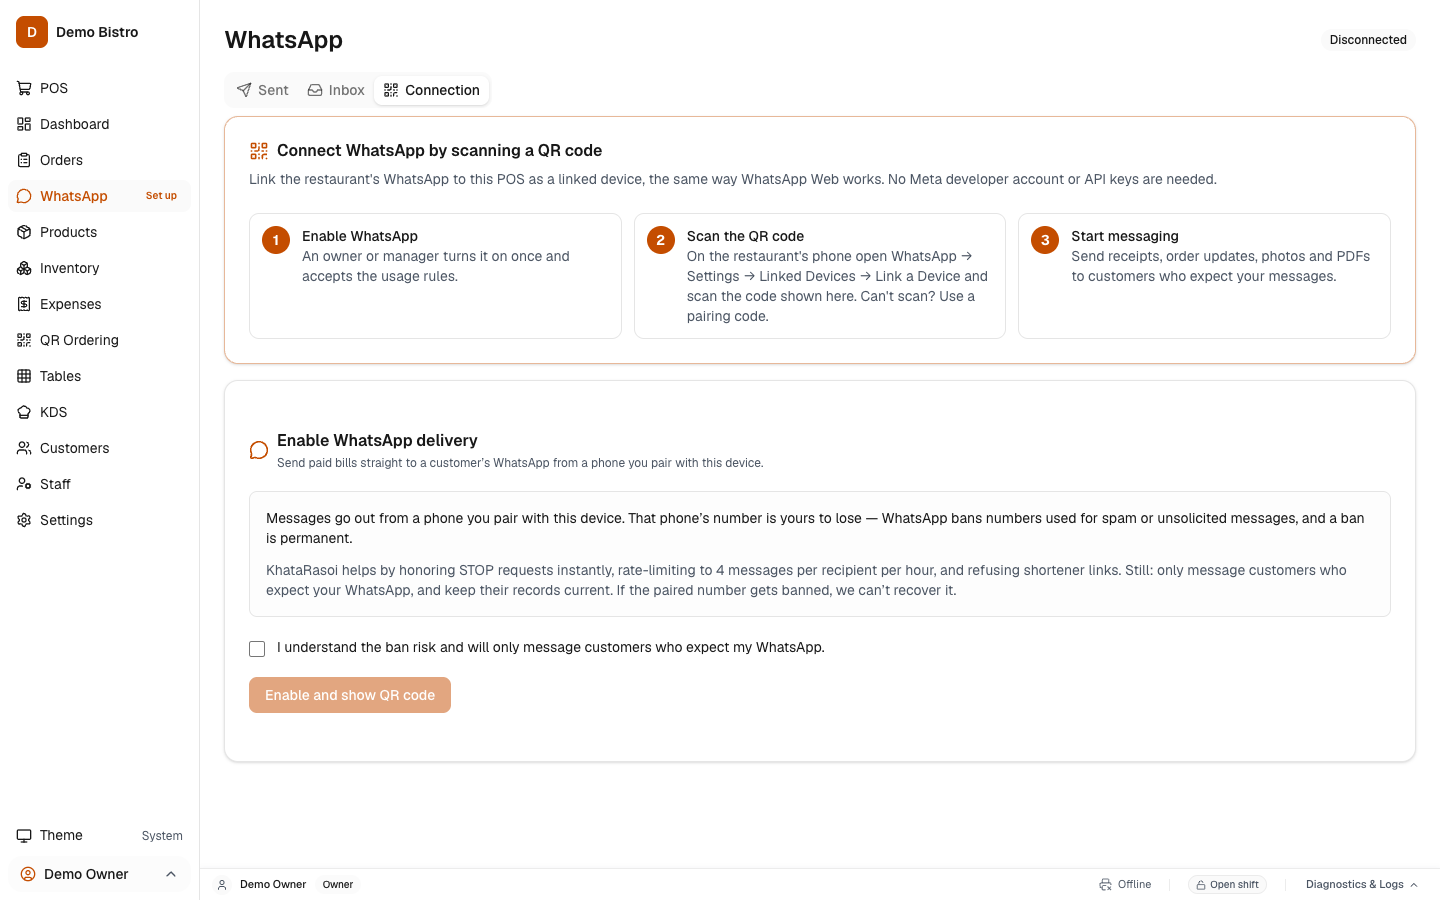1440x900 pixels.
Task: Select the Products box icon
Action: pos(24,232)
